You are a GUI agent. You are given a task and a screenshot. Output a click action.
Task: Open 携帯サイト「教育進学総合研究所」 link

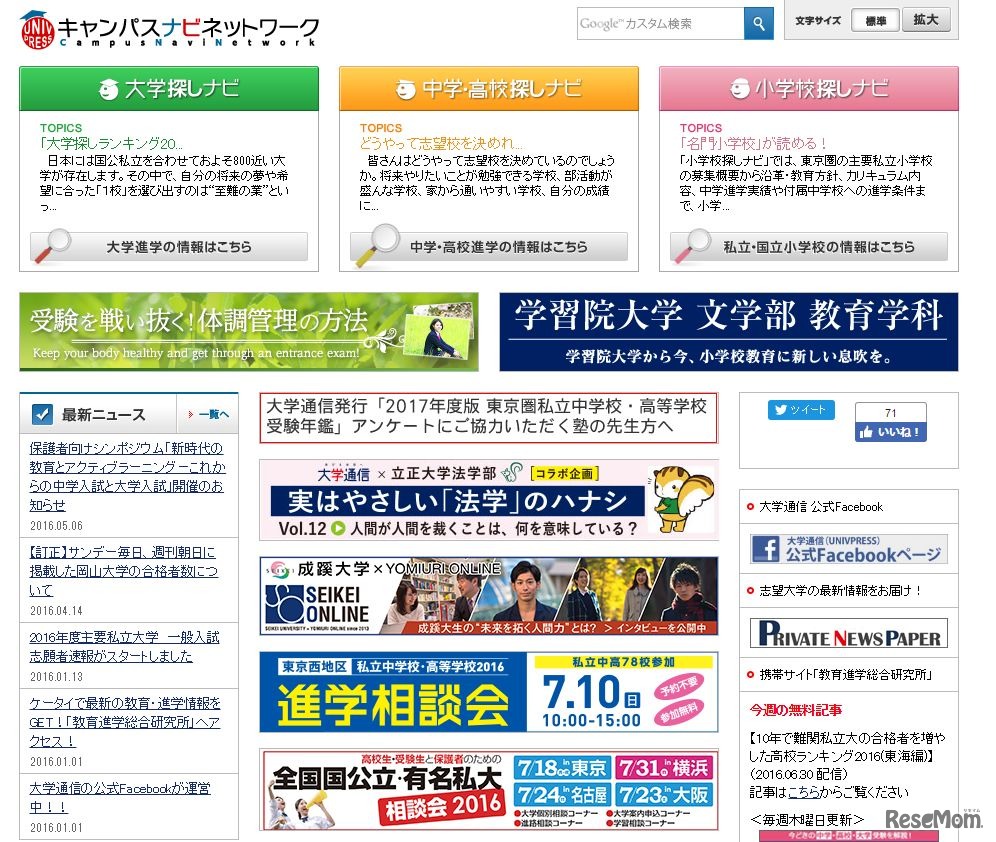tap(845, 674)
